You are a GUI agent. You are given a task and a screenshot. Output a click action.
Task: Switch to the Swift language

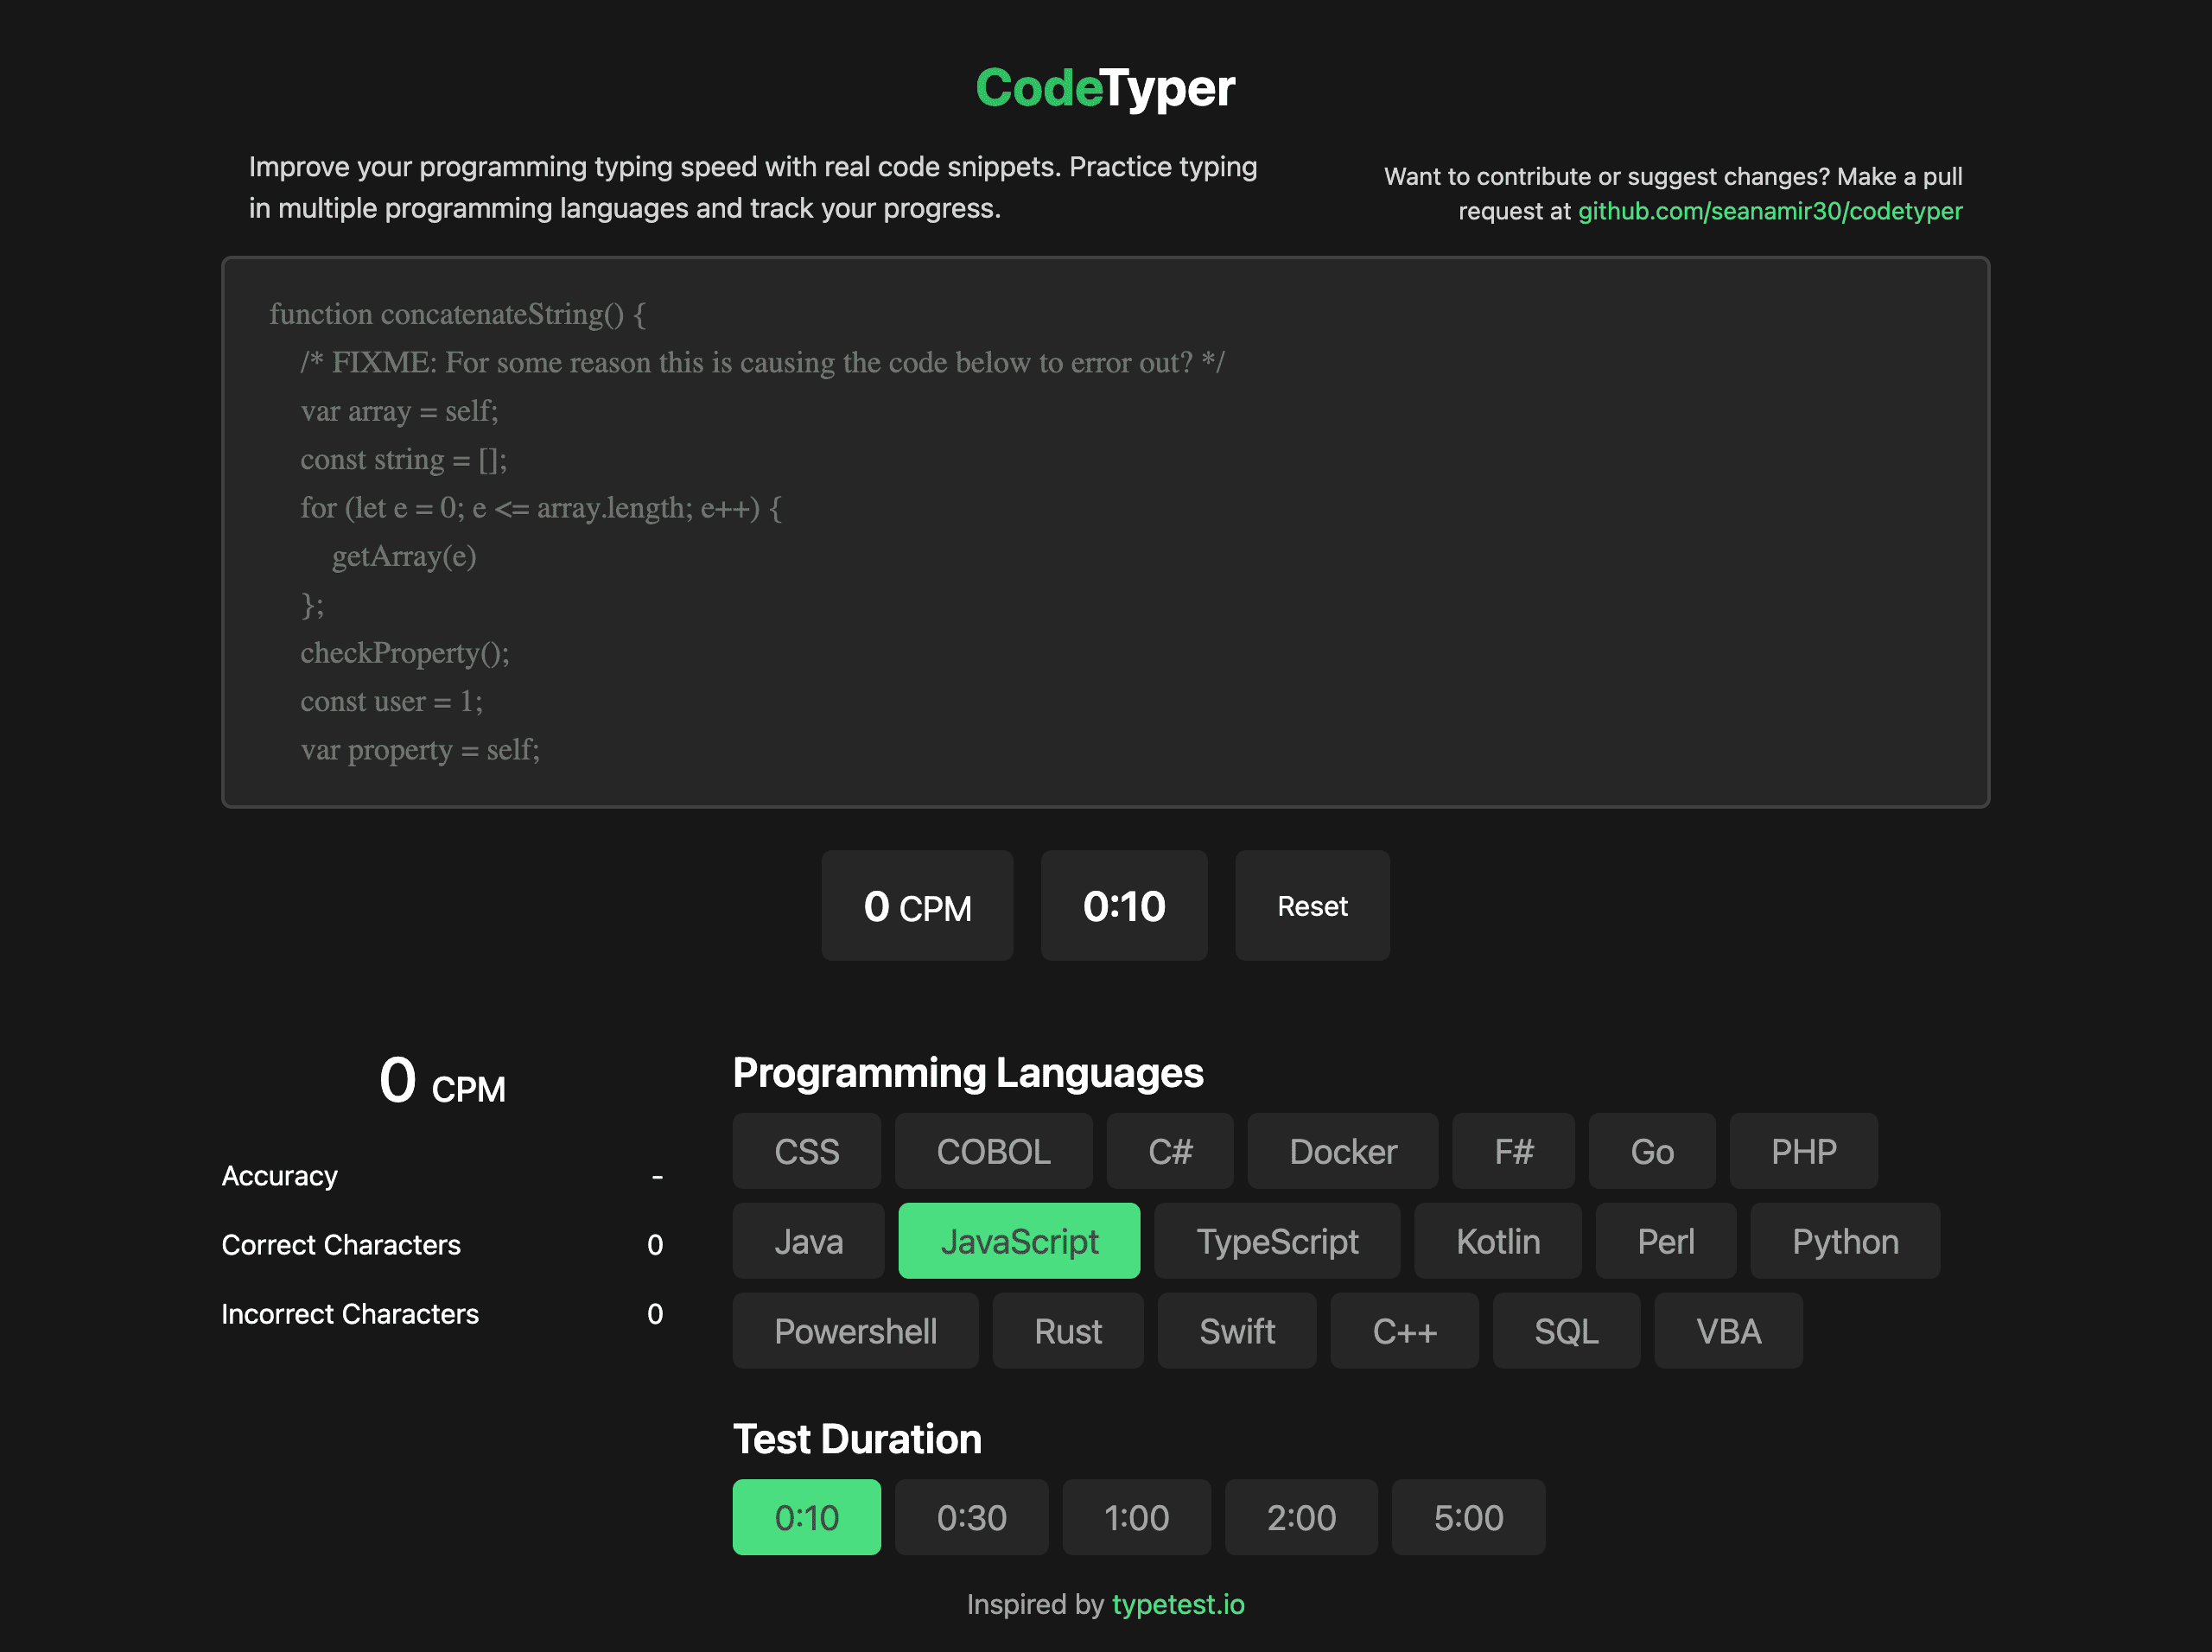pos(1237,1331)
